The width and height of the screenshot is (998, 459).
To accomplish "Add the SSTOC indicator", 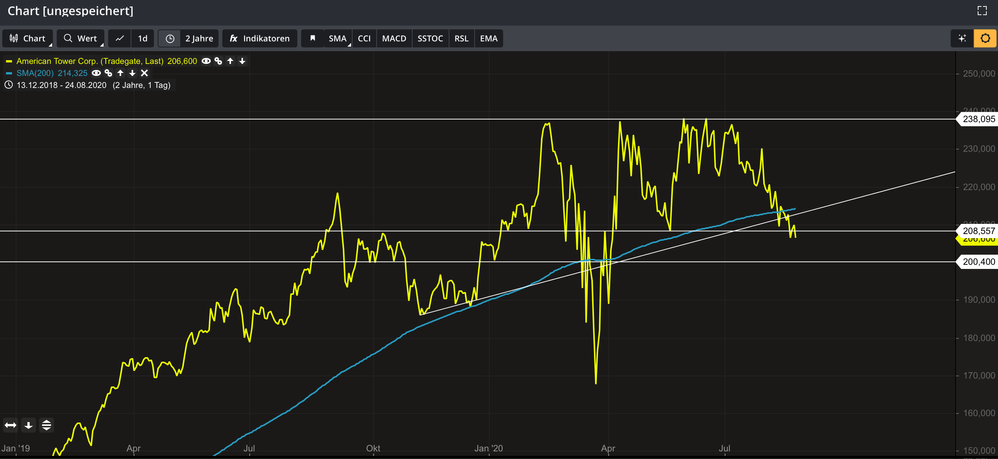I will [x=431, y=39].
